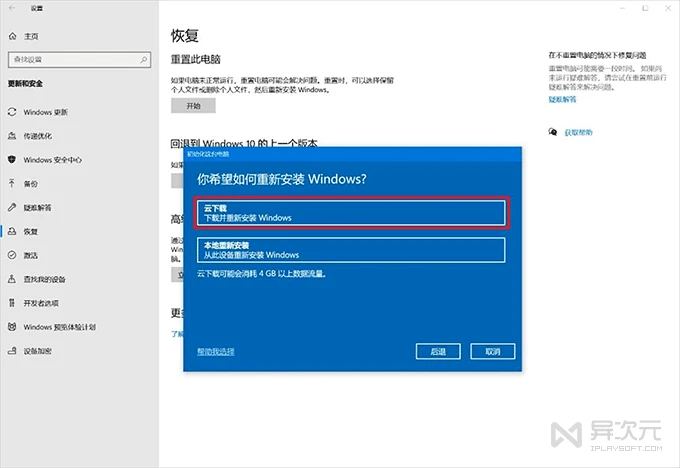
Task: Click heading 在不重置电脑的情况下修复问题
Action: click(x=597, y=55)
